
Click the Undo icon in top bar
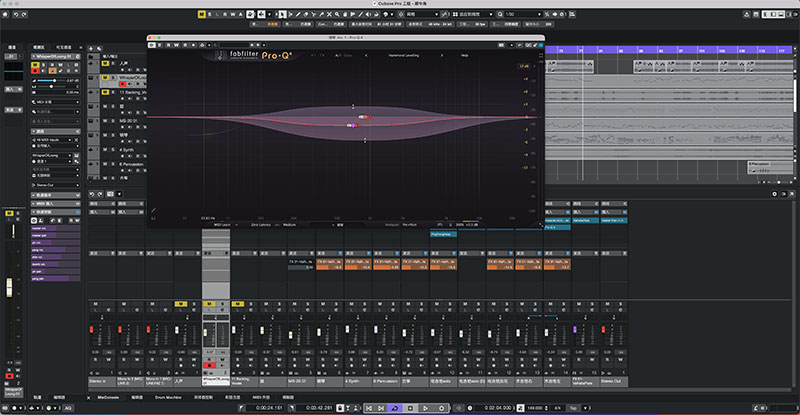click(16, 15)
